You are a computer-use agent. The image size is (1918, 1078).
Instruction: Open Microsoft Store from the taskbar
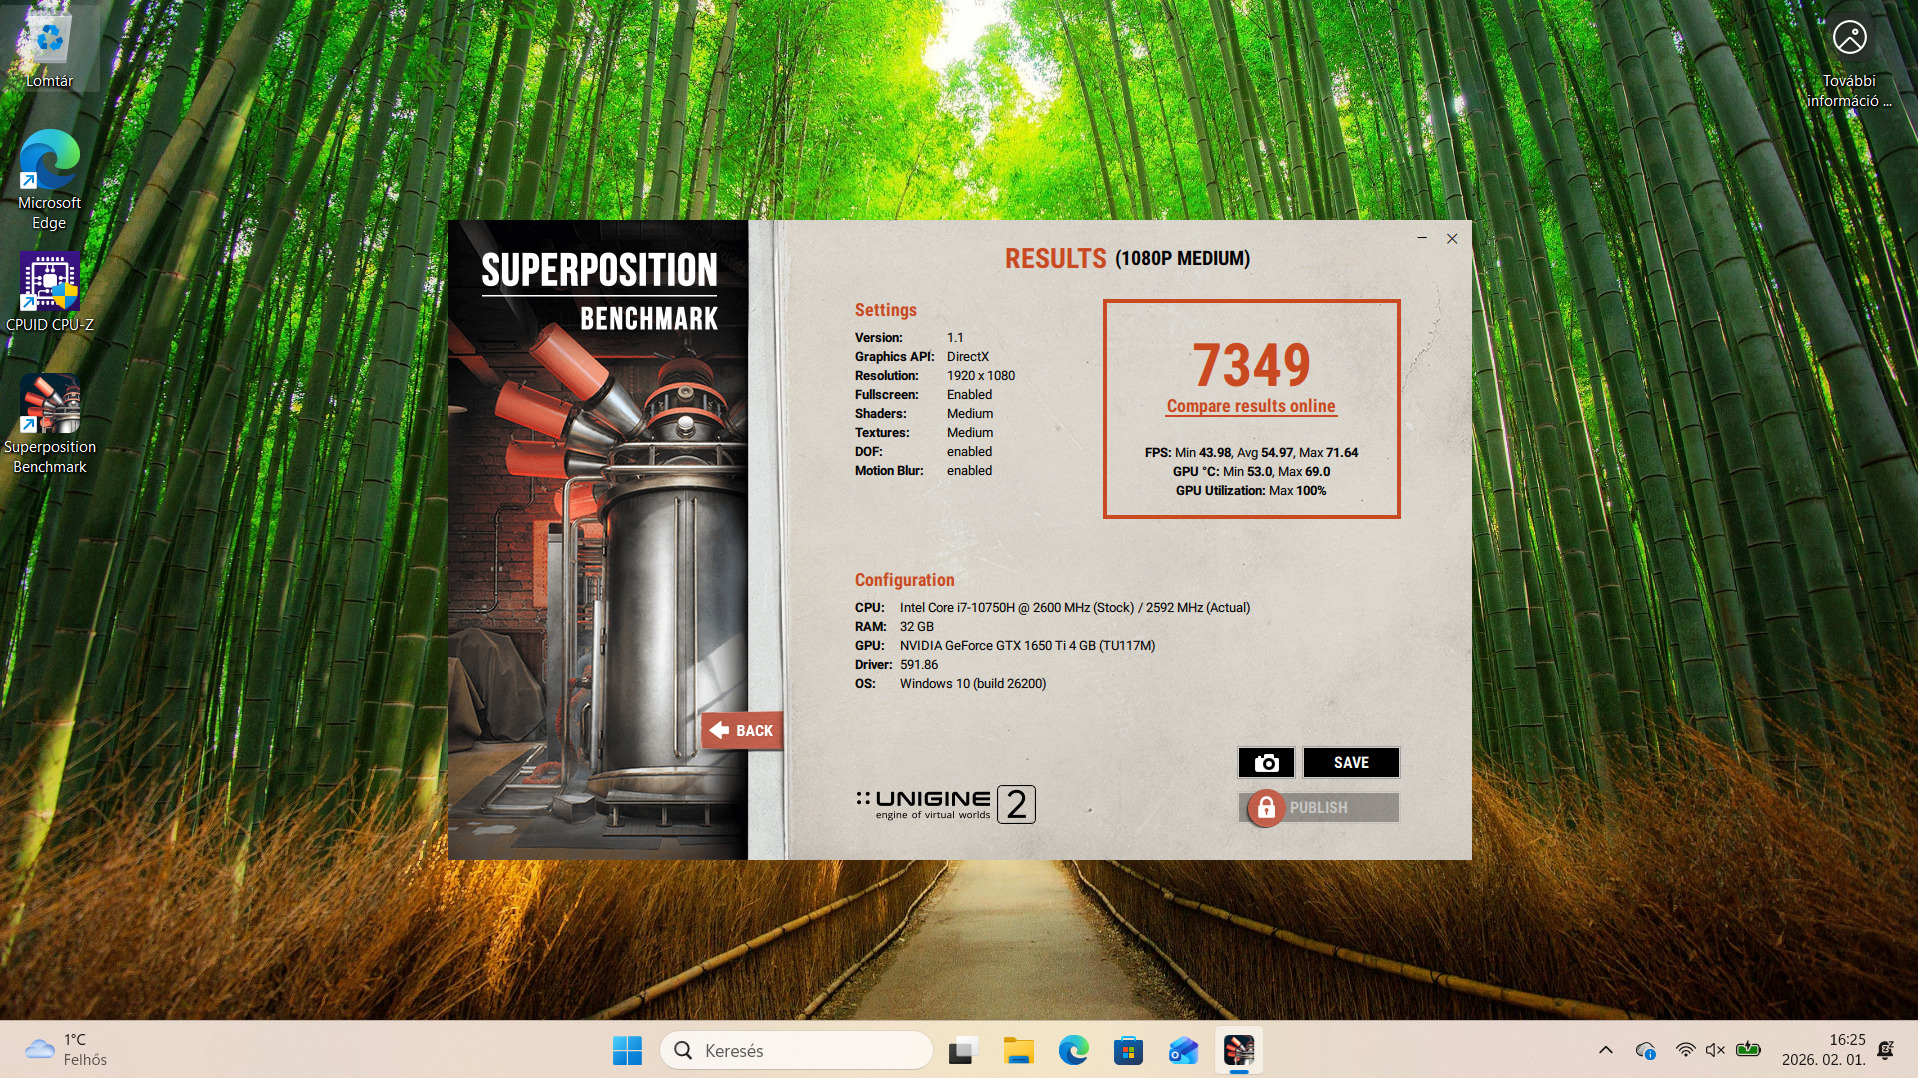coord(1128,1051)
